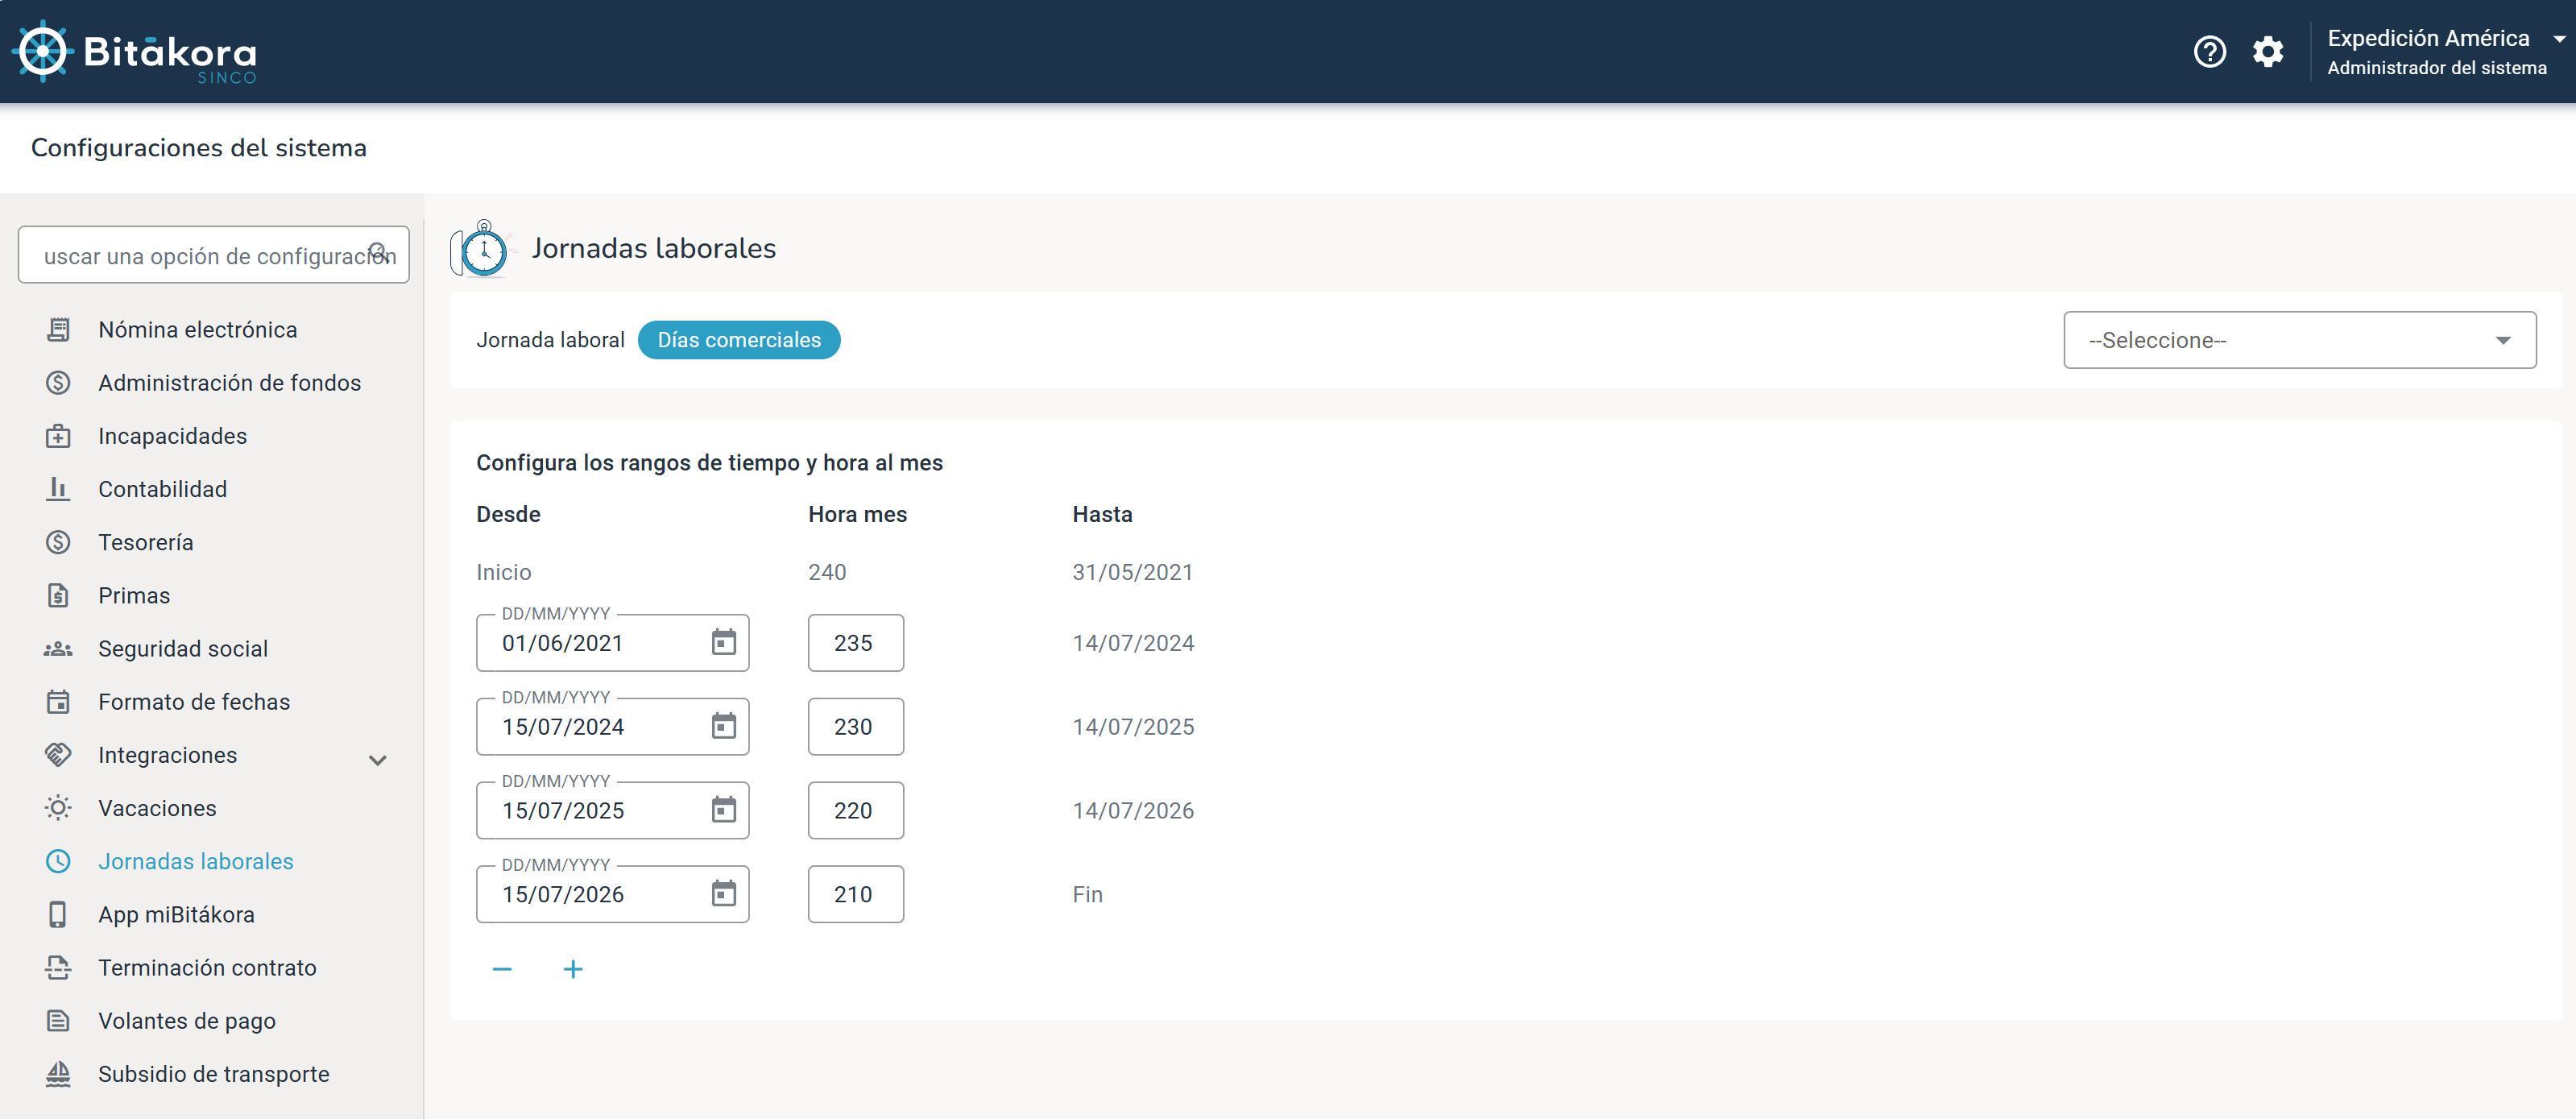Click the Nómina electrónica receipt icon
Image resolution: width=2576 pixels, height=1119 pixels.
(x=58, y=330)
